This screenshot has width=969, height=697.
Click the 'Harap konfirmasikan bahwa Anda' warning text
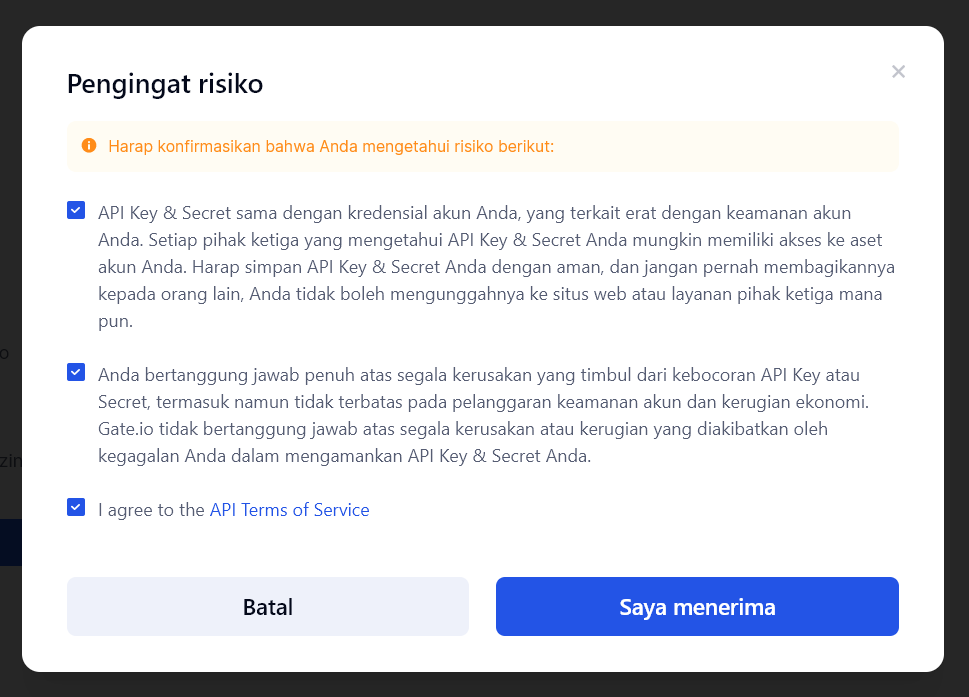click(331, 147)
